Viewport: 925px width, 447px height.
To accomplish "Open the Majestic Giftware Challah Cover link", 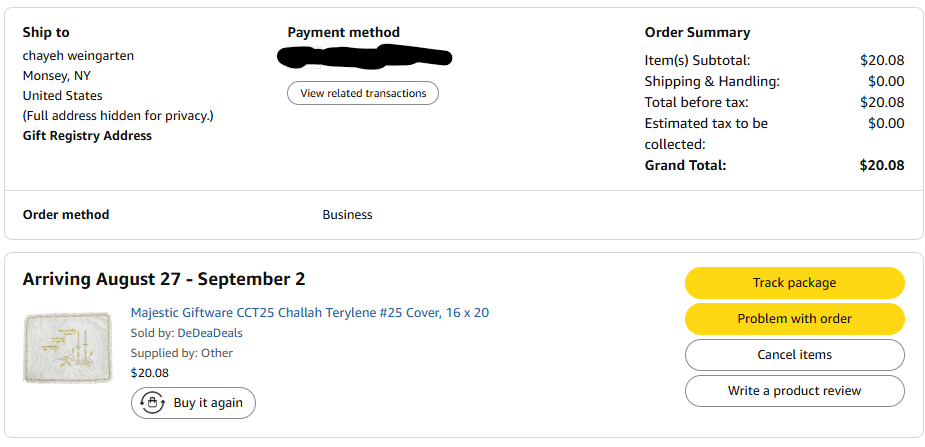I will click(x=309, y=313).
